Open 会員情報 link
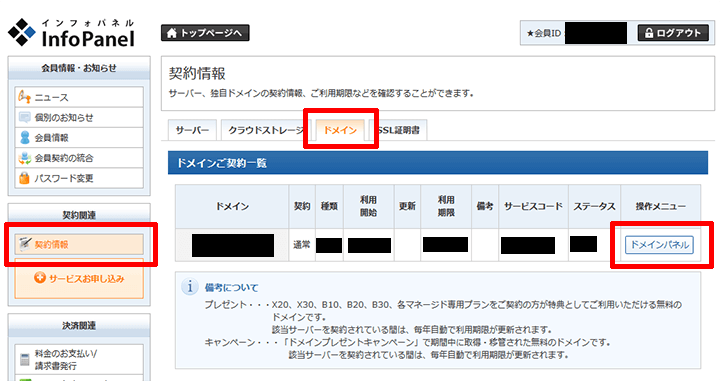Screen dimensions: 720x381 [79, 137]
